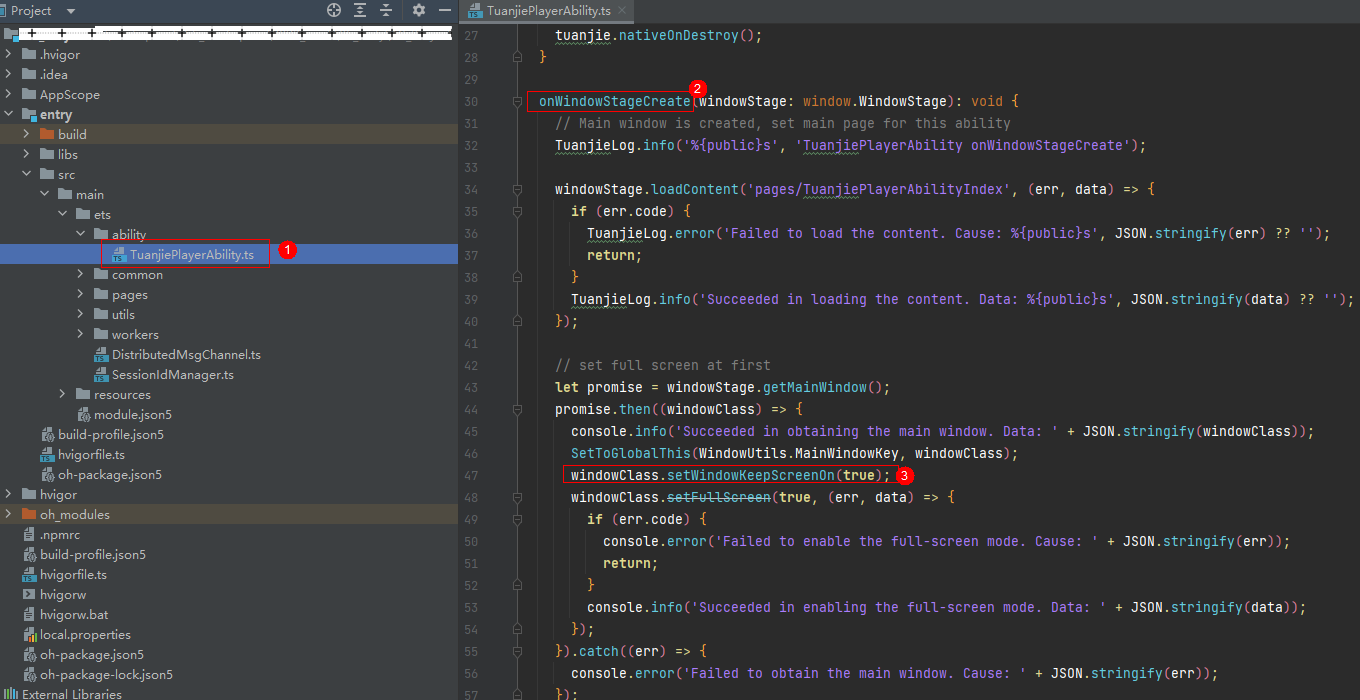Fold the onWindowStageCreate method at line 30

(x=518, y=102)
